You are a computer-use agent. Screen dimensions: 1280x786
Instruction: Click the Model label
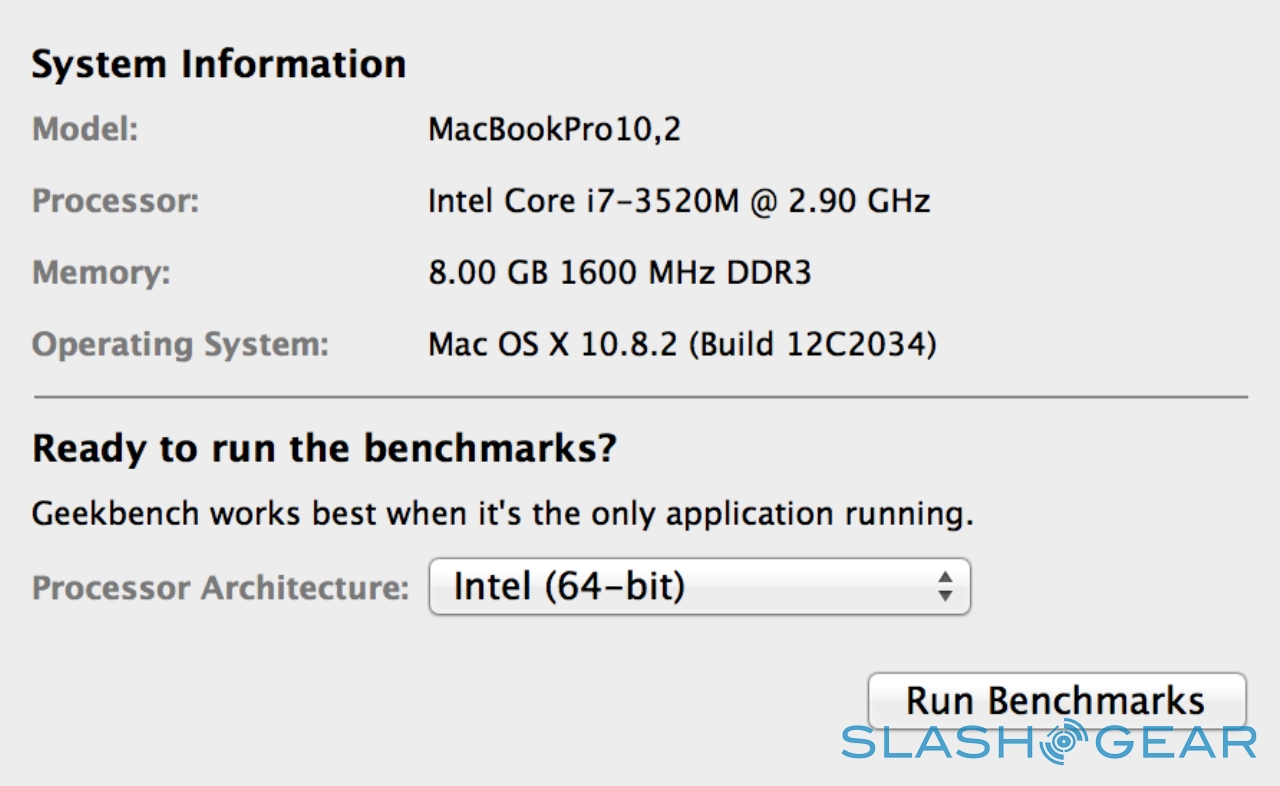tap(85, 130)
